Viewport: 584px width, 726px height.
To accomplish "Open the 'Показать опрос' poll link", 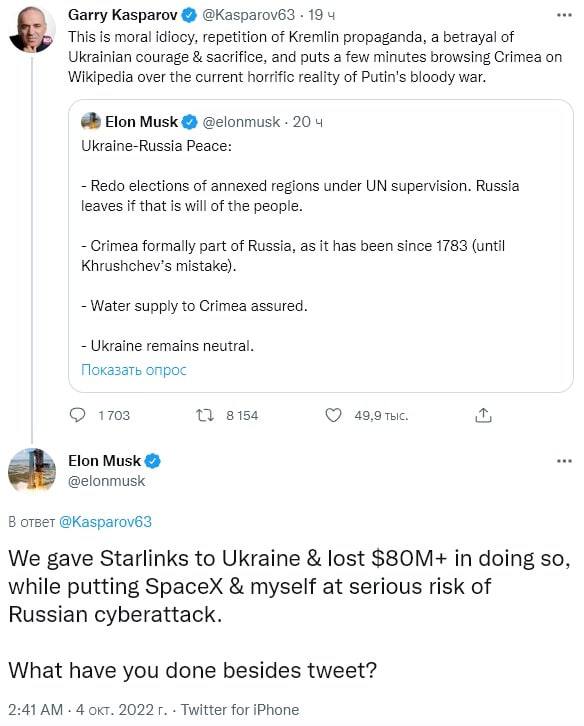I will point(134,370).
